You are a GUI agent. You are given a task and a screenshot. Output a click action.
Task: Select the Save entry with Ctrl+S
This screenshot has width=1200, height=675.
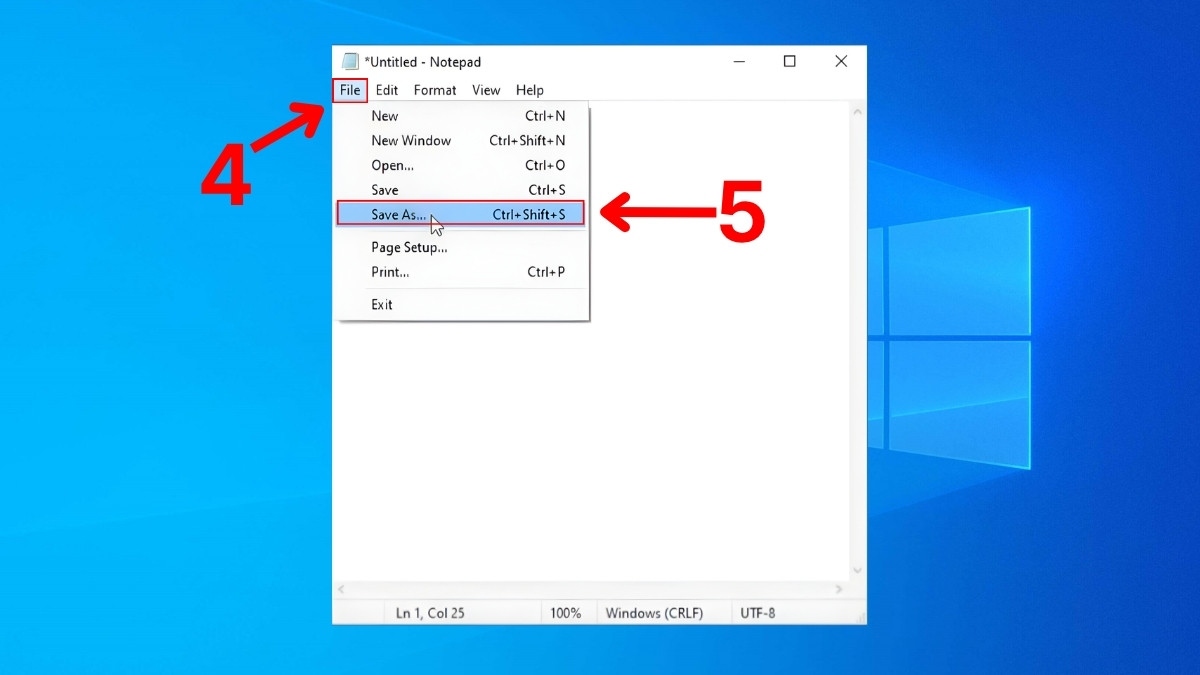pos(462,190)
